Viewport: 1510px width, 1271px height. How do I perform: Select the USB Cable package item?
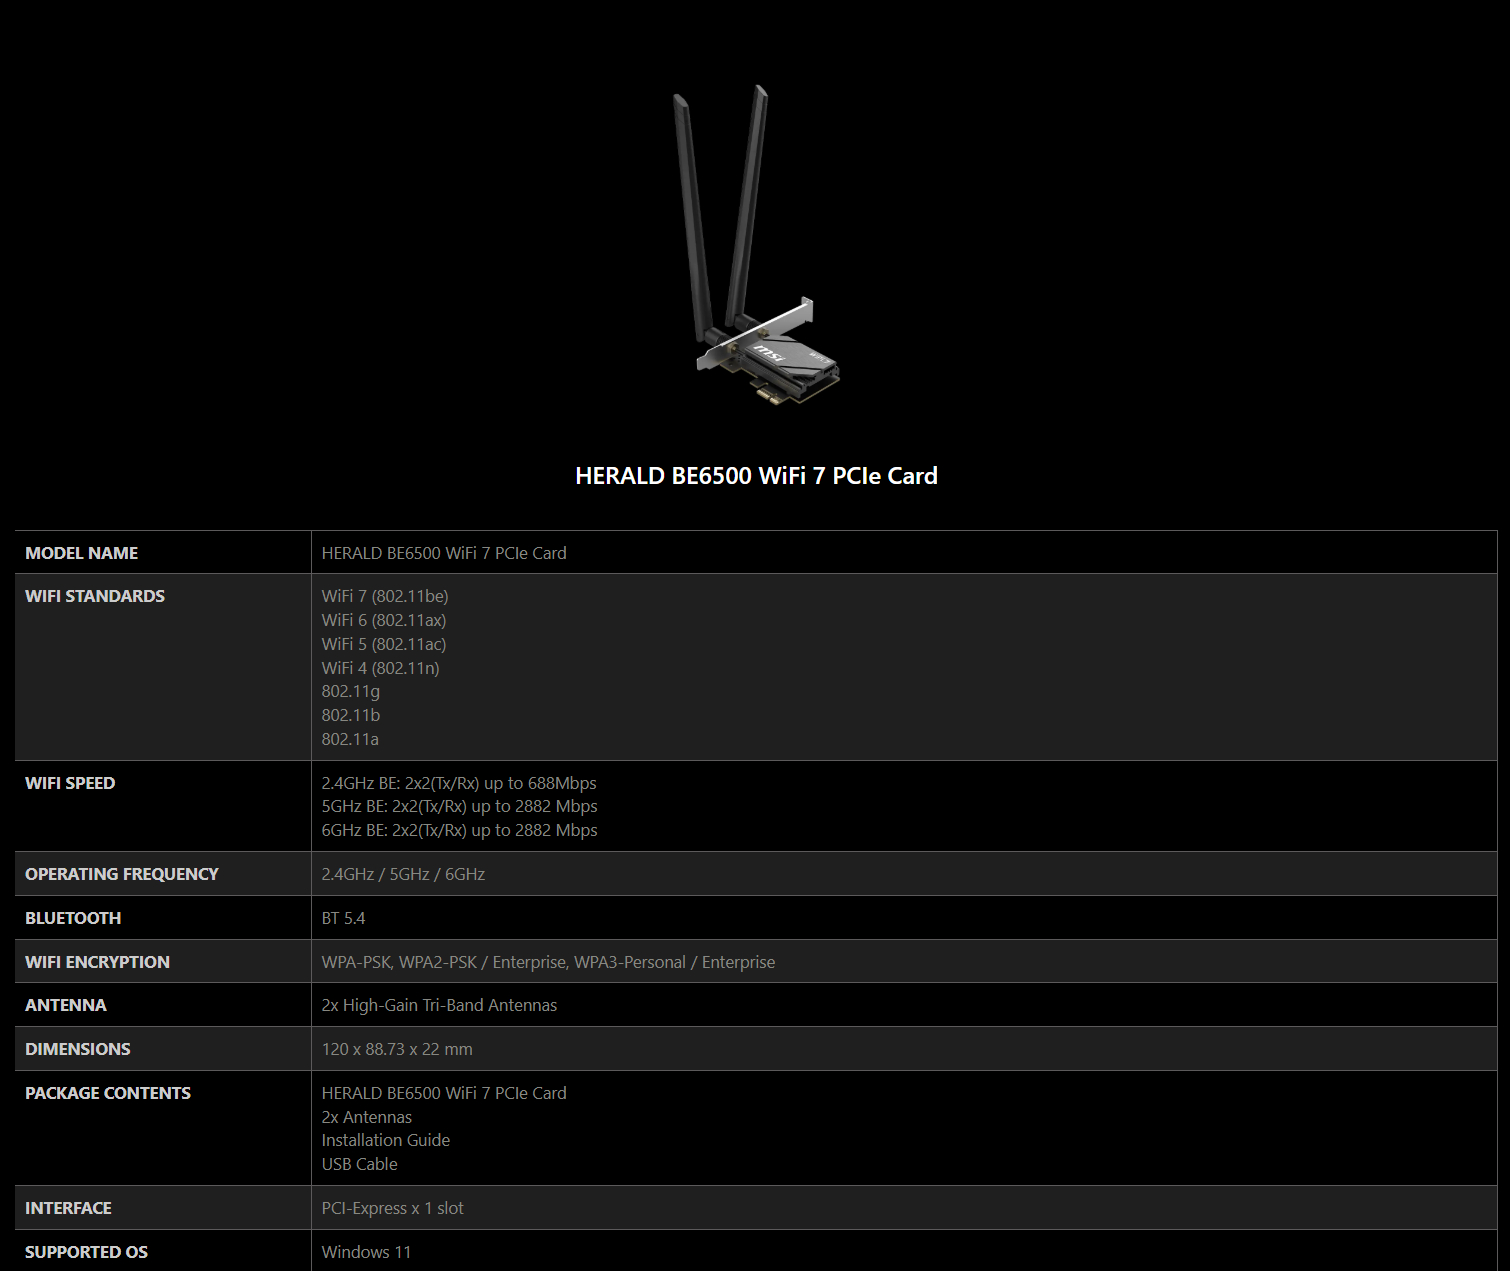(360, 1164)
